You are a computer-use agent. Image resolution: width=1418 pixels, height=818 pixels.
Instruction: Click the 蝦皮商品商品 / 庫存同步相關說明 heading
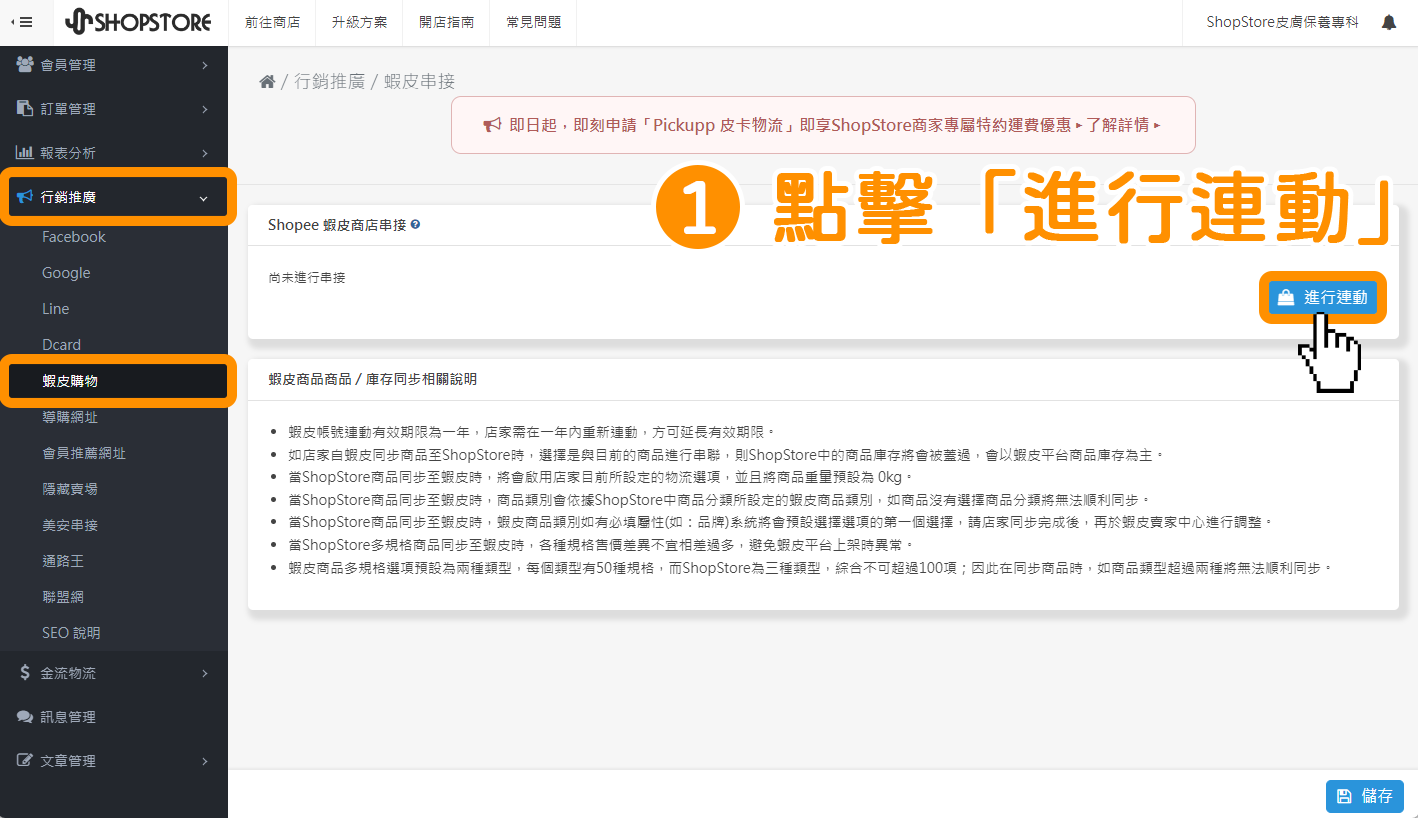(372, 379)
